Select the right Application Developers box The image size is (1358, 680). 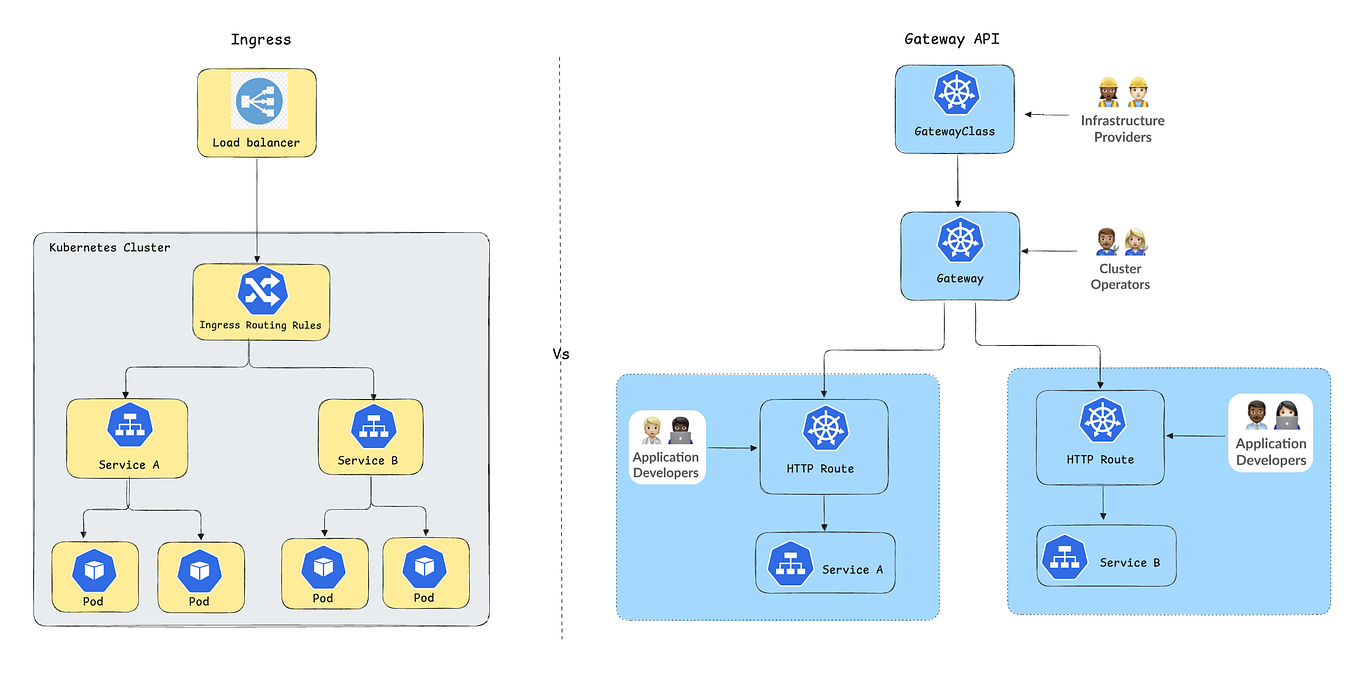[1270, 436]
